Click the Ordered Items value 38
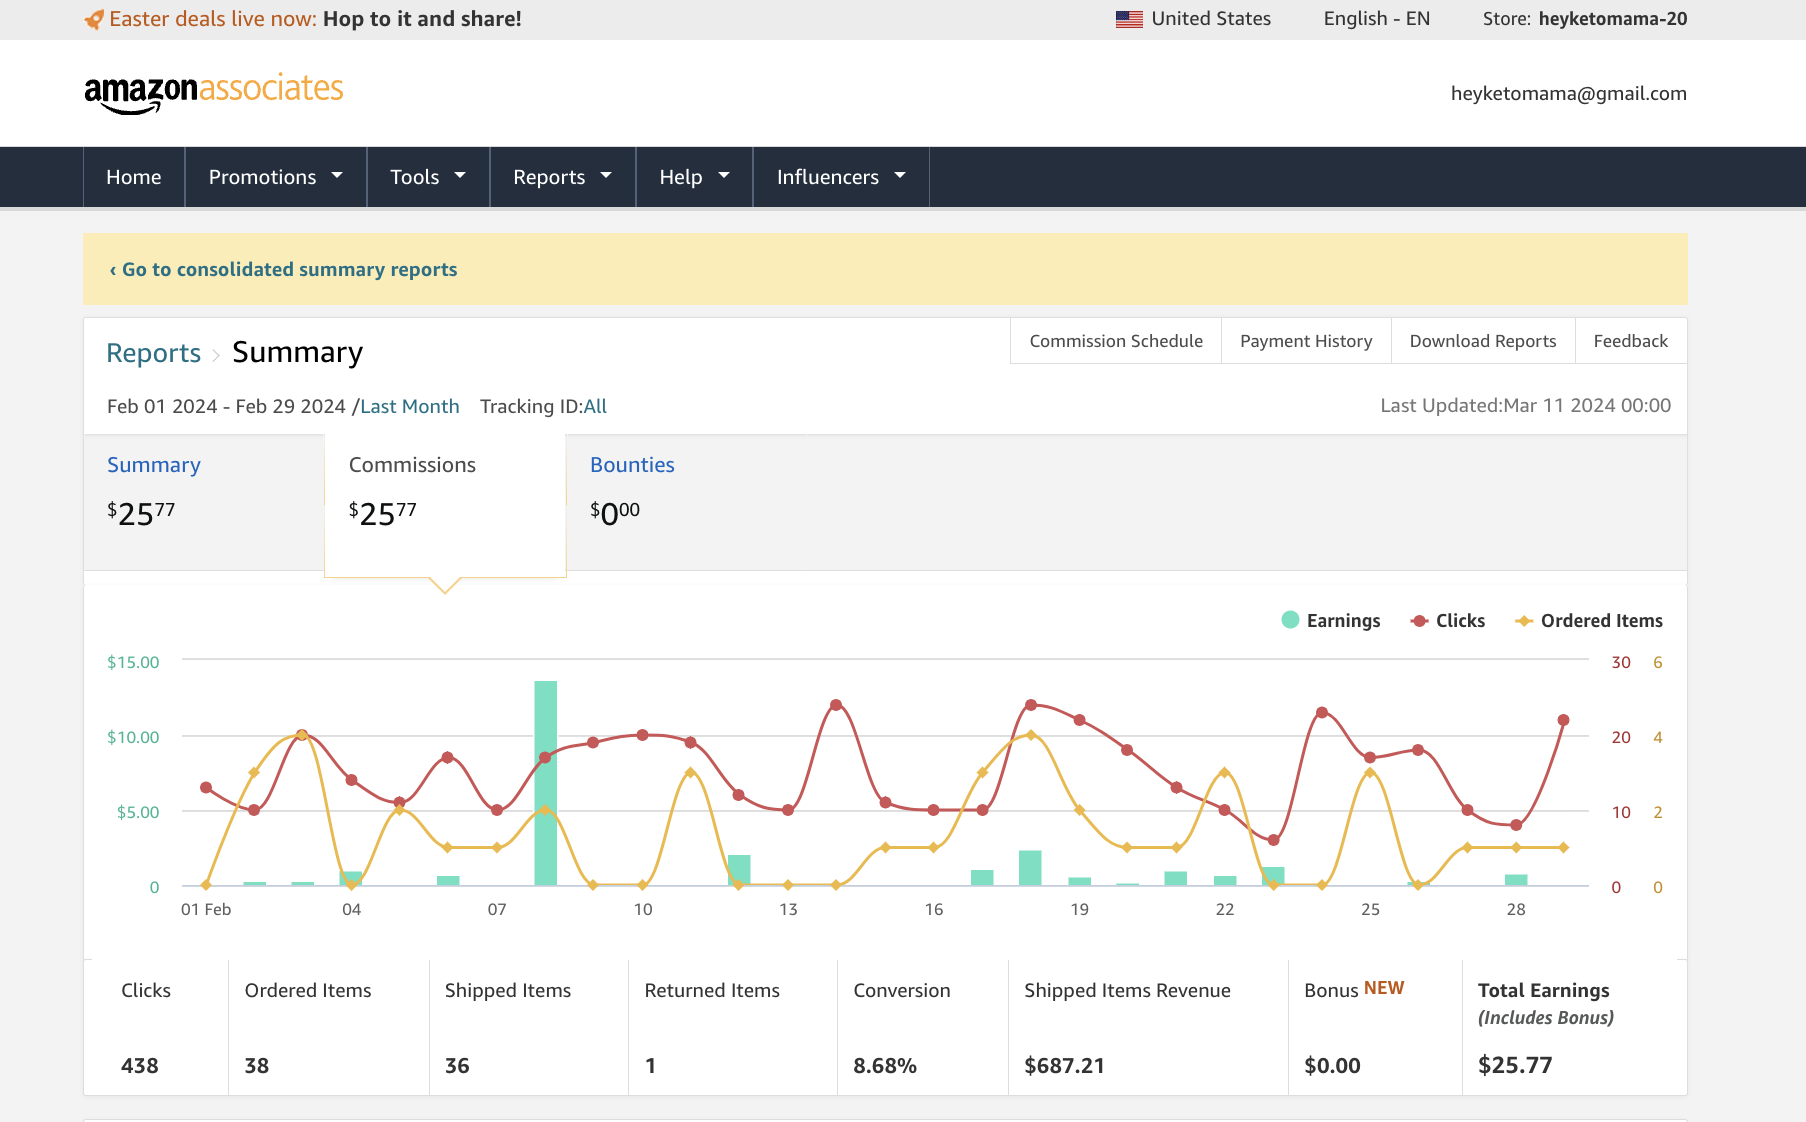The image size is (1806, 1122). [257, 1066]
